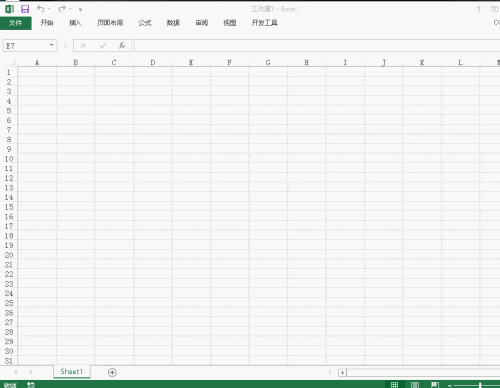500x388 pixels.
Task: Open Insert Function fx dialog
Action: [122, 46]
